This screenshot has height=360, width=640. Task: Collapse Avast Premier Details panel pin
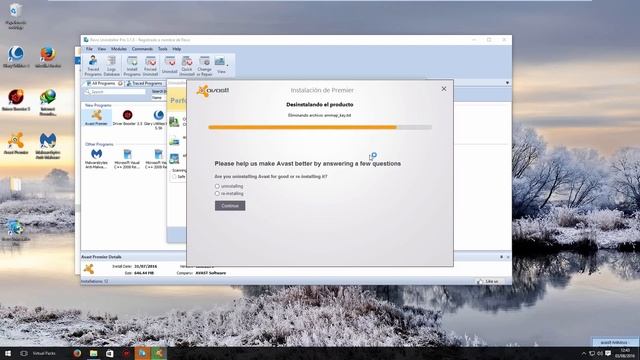tap(501, 257)
